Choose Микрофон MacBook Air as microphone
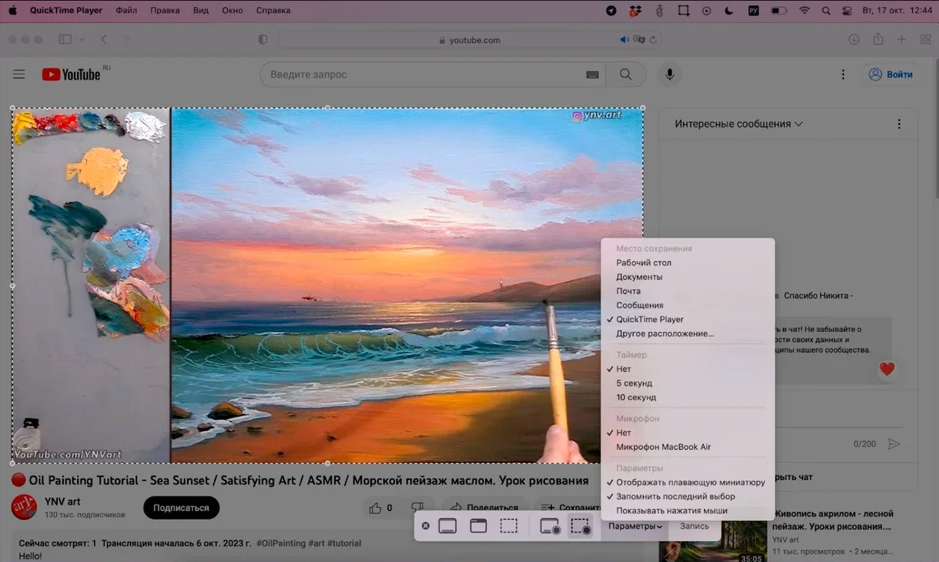 [663, 447]
